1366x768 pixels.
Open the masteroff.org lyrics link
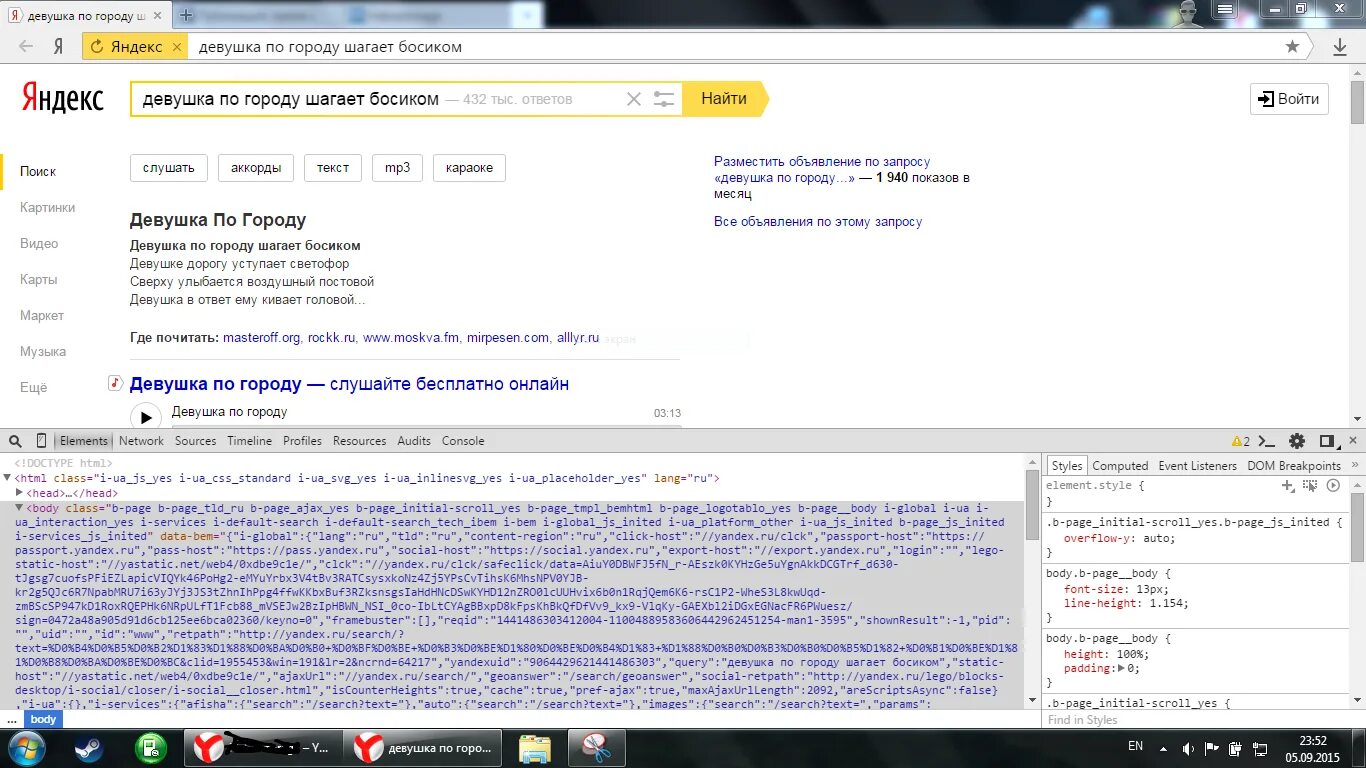[x=262, y=338]
